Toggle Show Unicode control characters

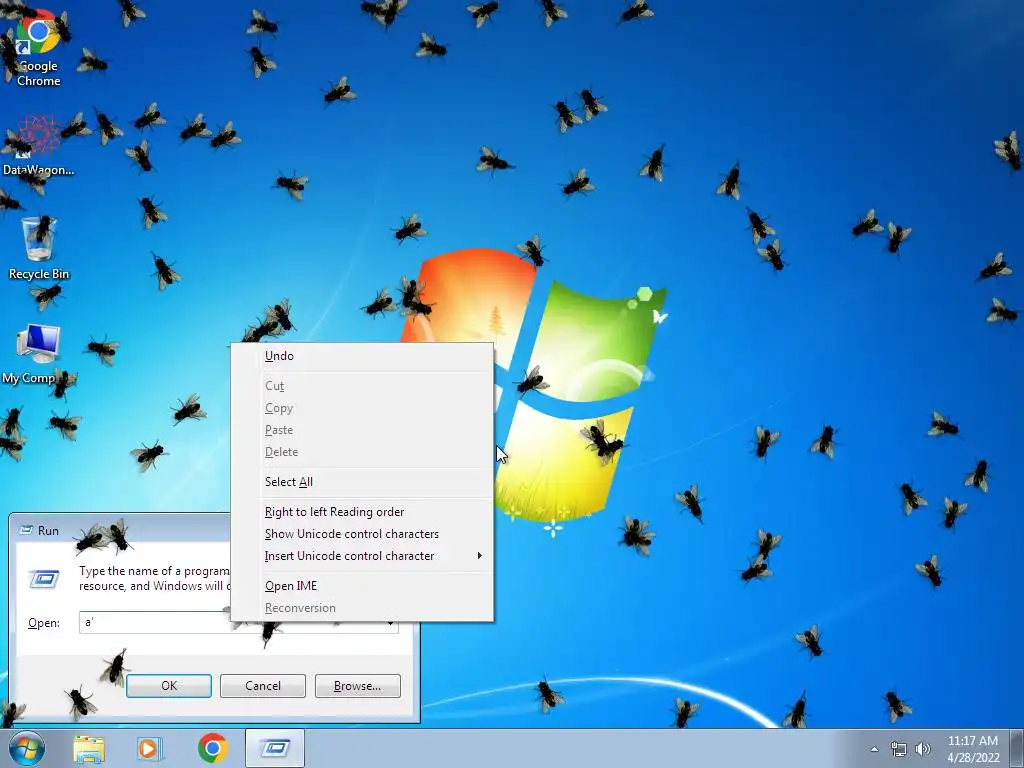(x=362, y=534)
